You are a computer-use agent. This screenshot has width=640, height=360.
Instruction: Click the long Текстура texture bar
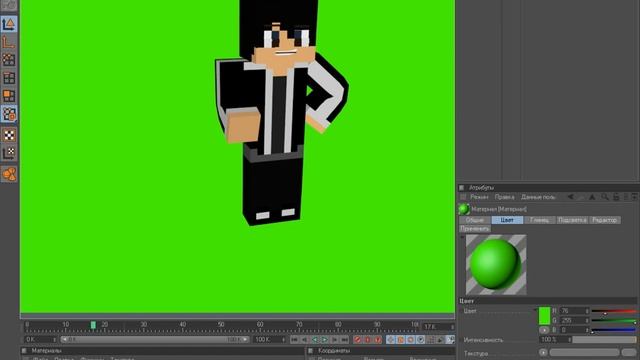[x=584, y=353]
